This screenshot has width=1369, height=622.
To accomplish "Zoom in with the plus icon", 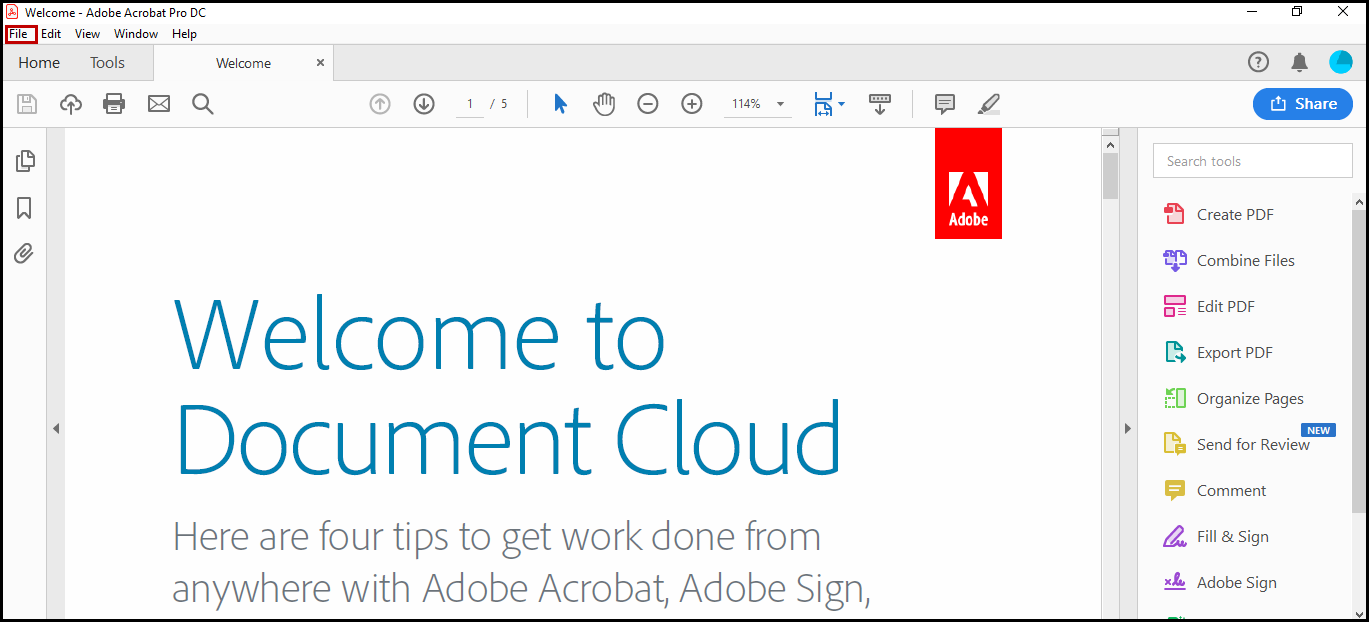I will [692, 104].
